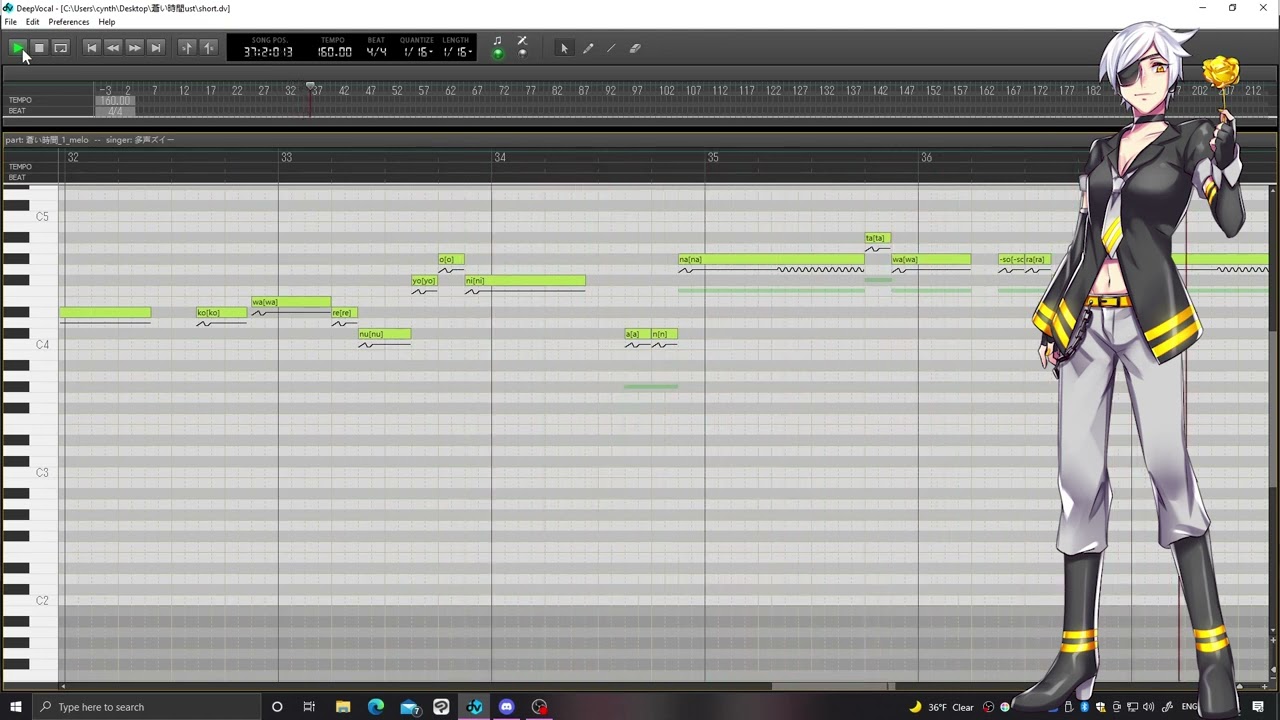Select the eraser tool
The height and width of the screenshot is (720, 1280).
click(x=635, y=48)
